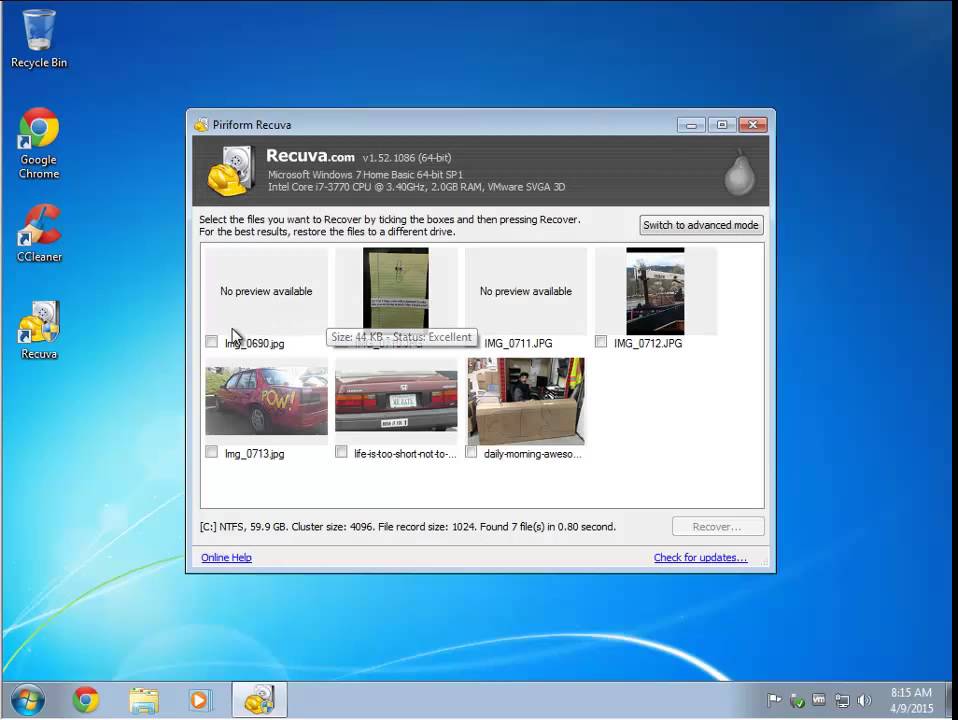The image size is (958, 720).
Task: Click Switch to advanced mode button
Action: click(701, 225)
